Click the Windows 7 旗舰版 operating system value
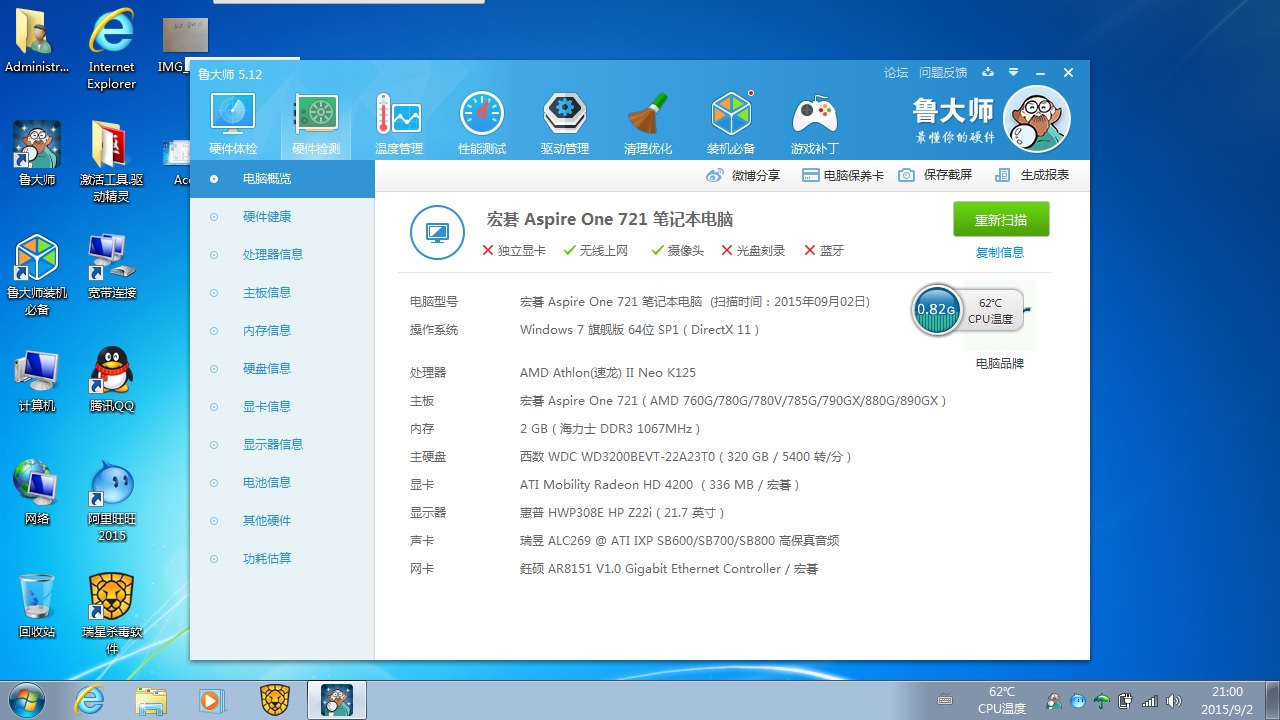 [640, 330]
